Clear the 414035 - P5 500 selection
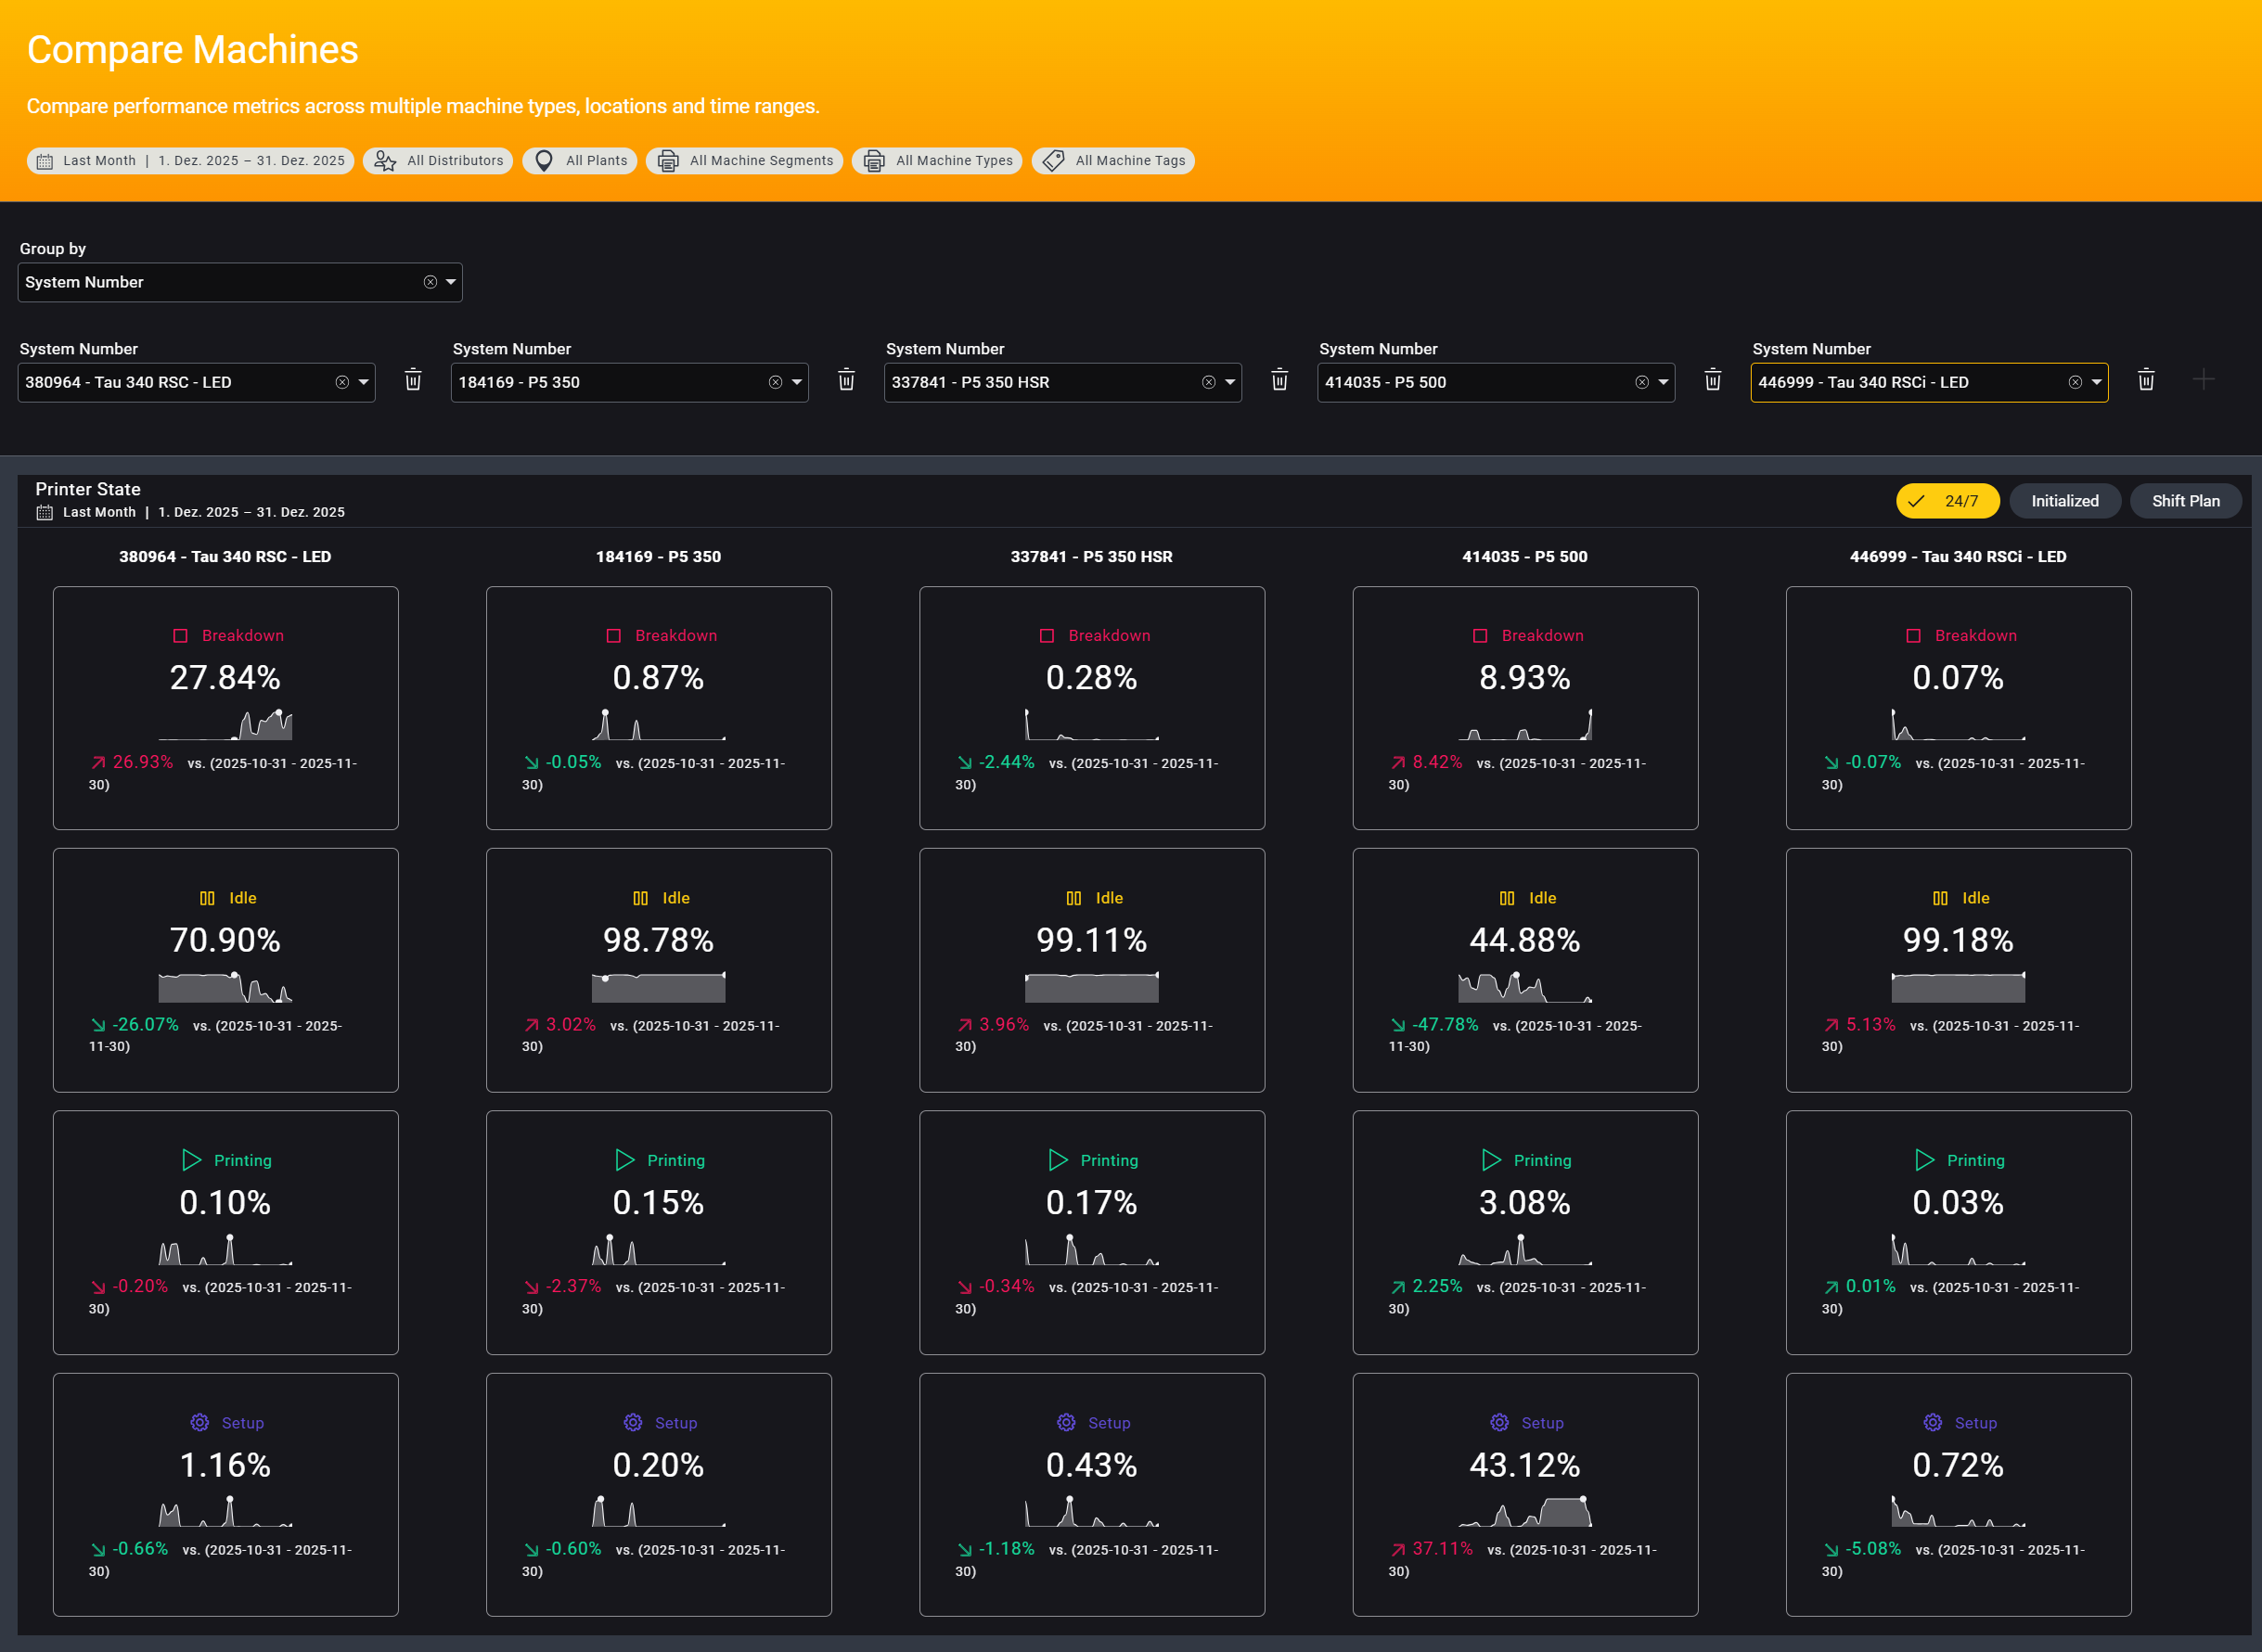Screen dimensions: 2262x1652 pos(1641,383)
